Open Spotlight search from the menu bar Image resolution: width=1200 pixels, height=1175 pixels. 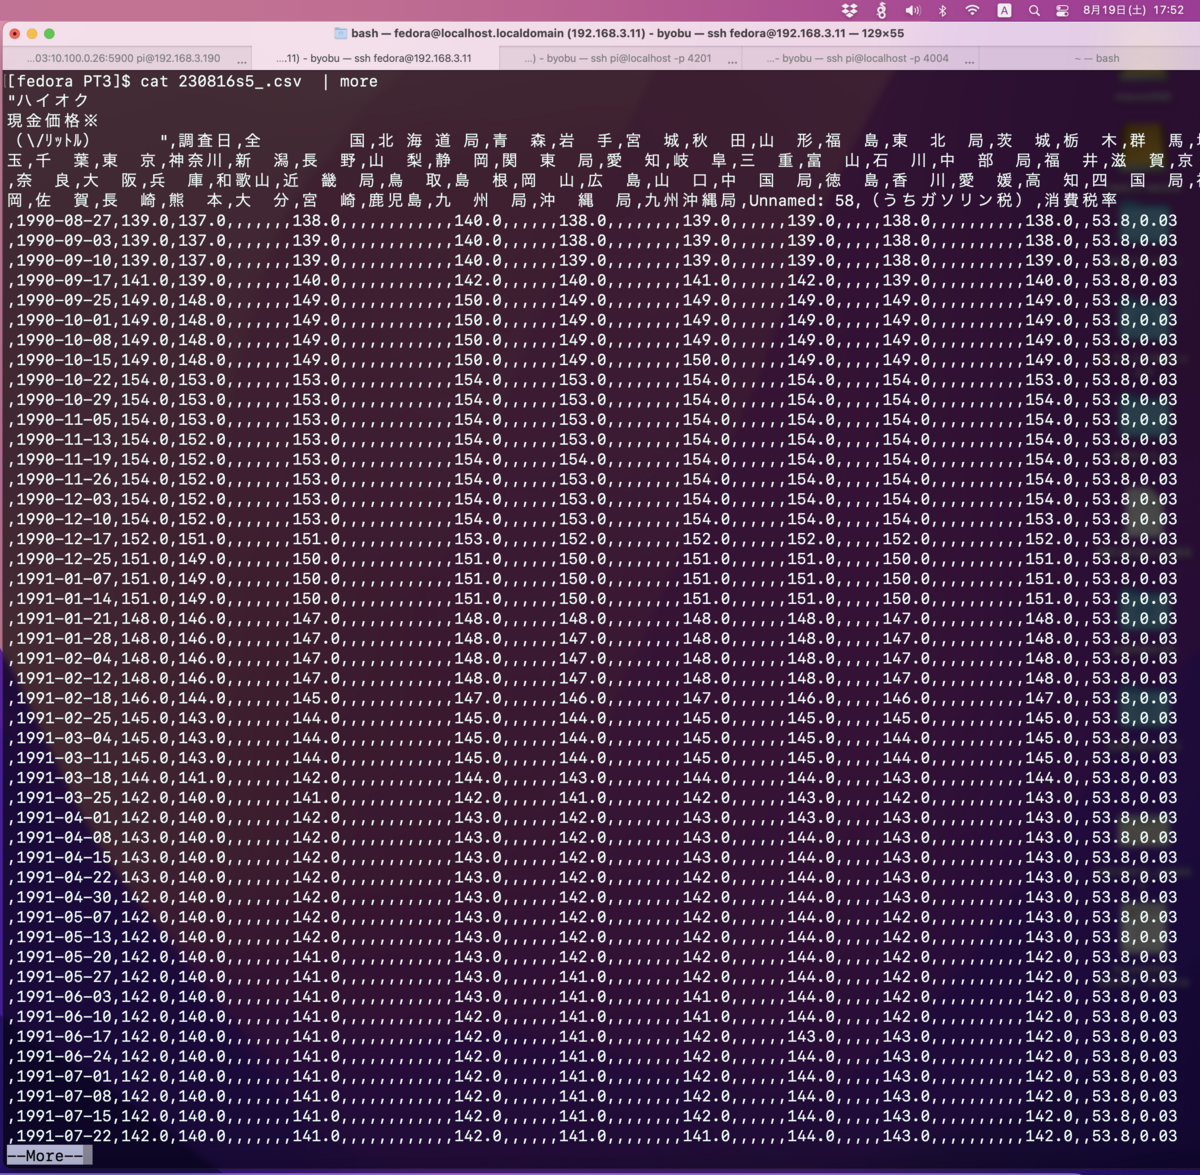click(x=1033, y=10)
